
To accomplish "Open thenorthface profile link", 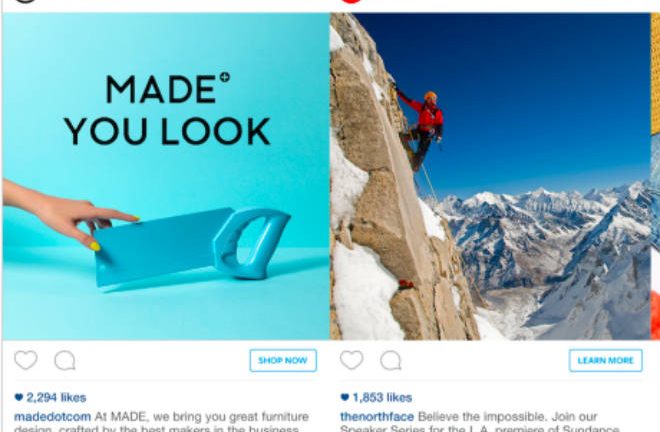I will point(377,417).
